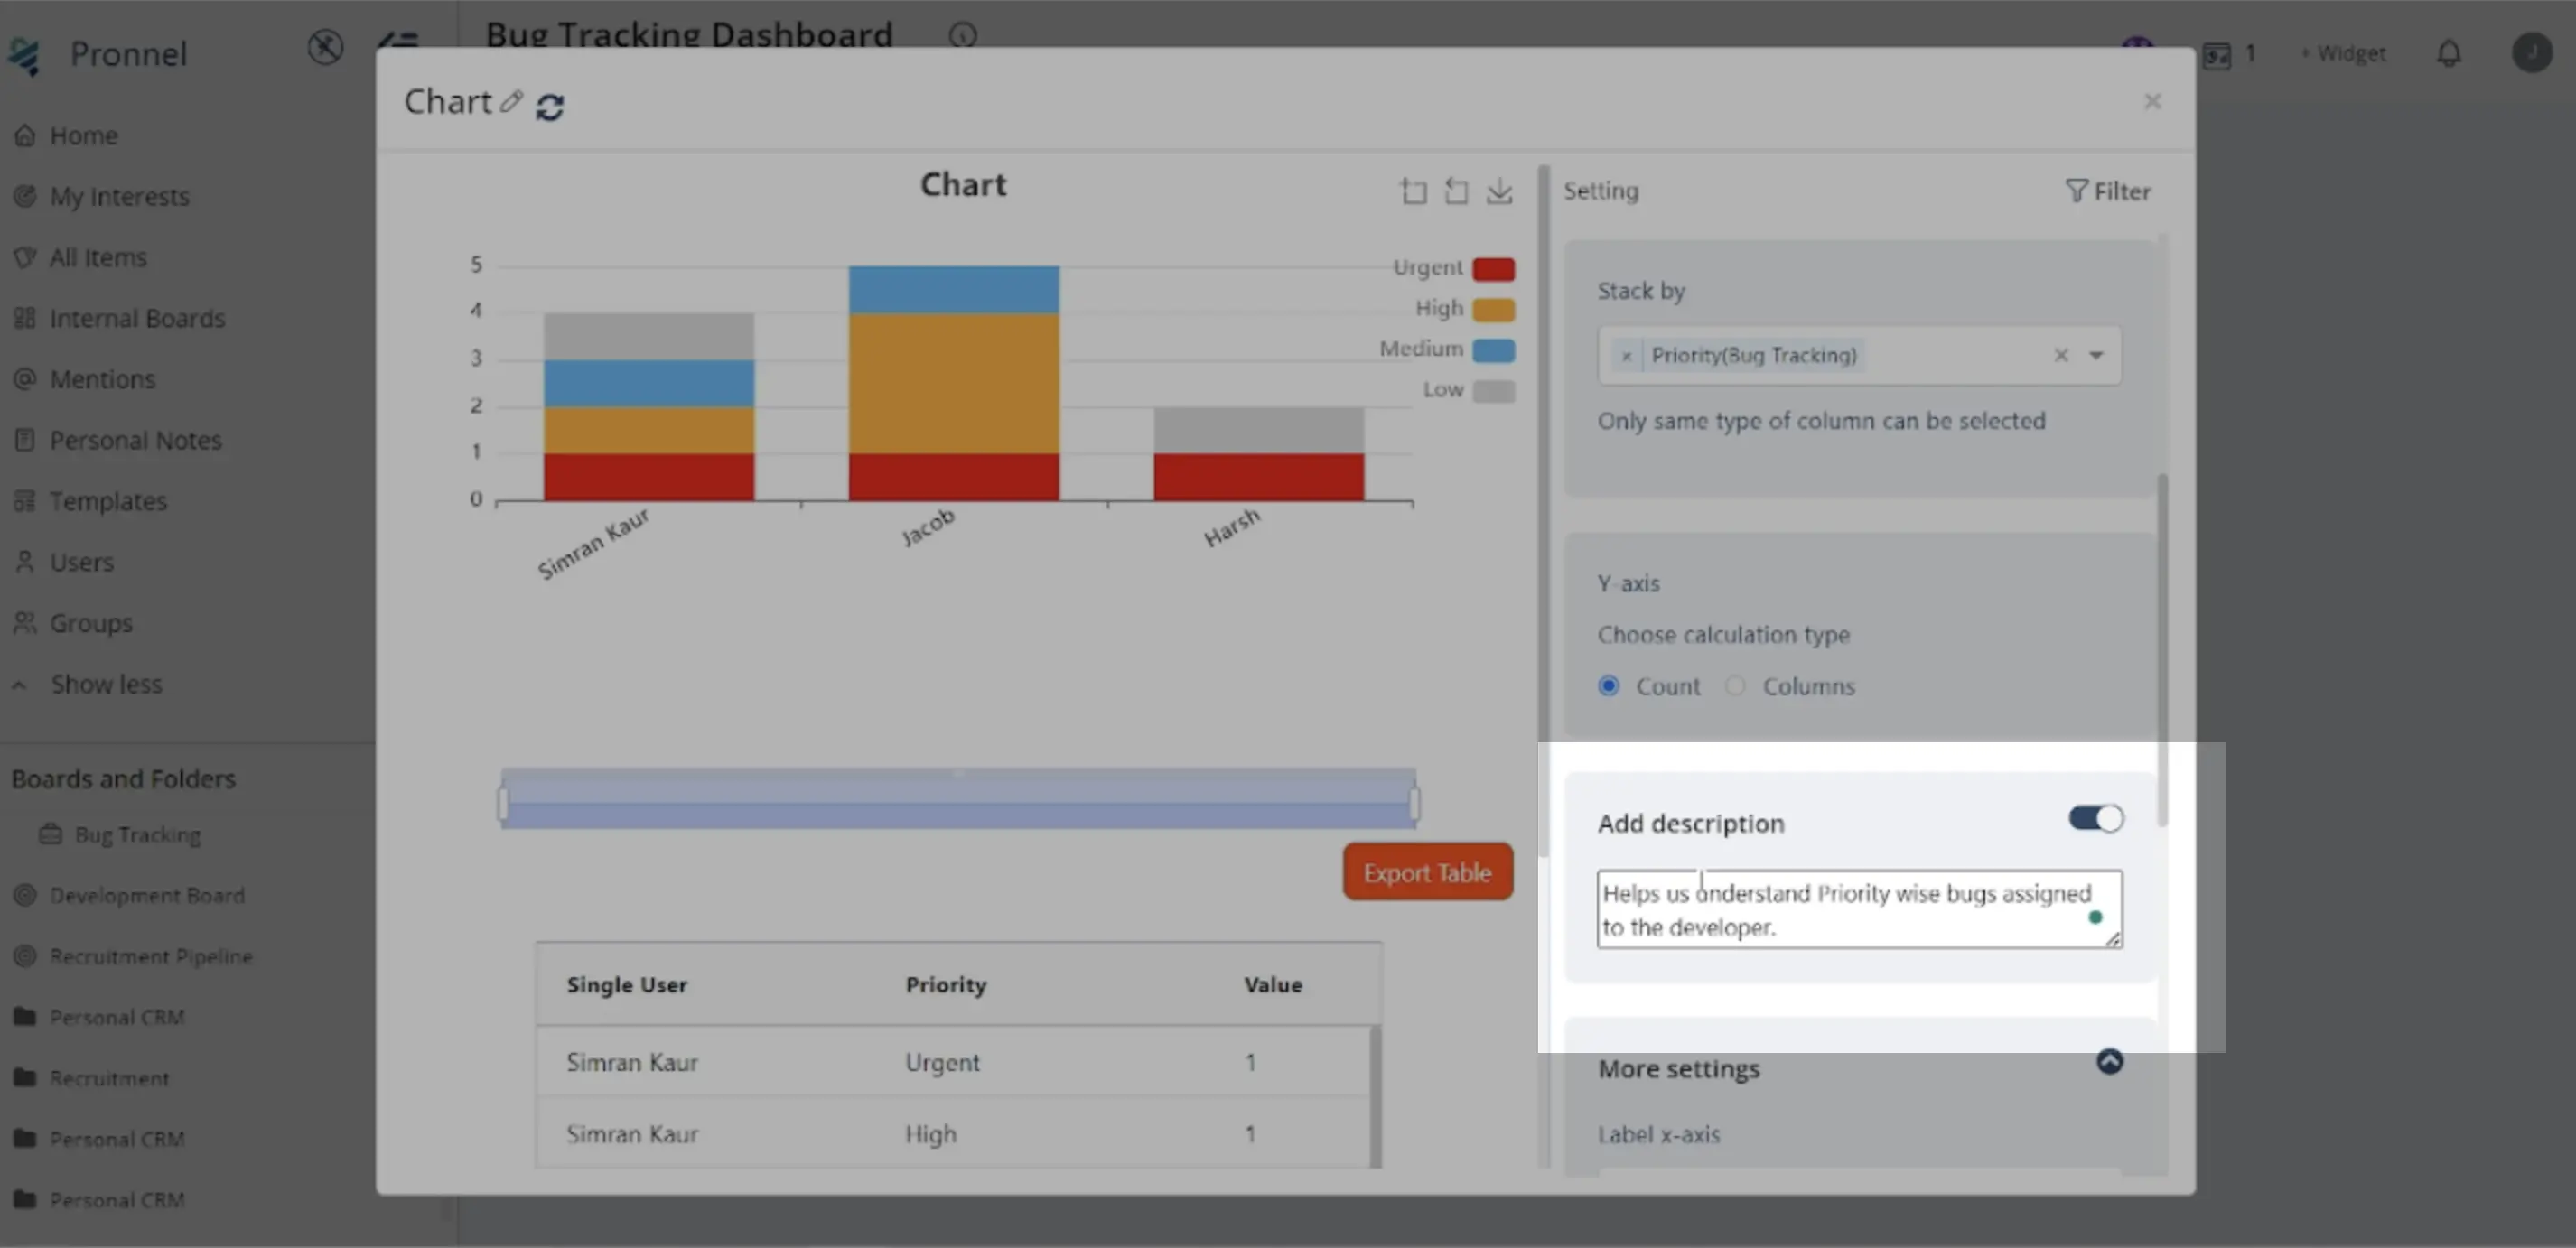Click the Priority column header
Image resolution: width=2576 pixels, height=1248 pixels.
[x=946, y=985]
